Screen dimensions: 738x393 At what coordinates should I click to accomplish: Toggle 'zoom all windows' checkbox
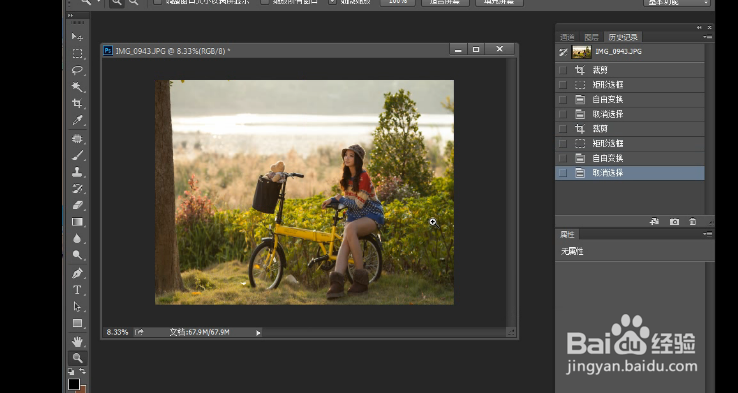coord(265,2)
